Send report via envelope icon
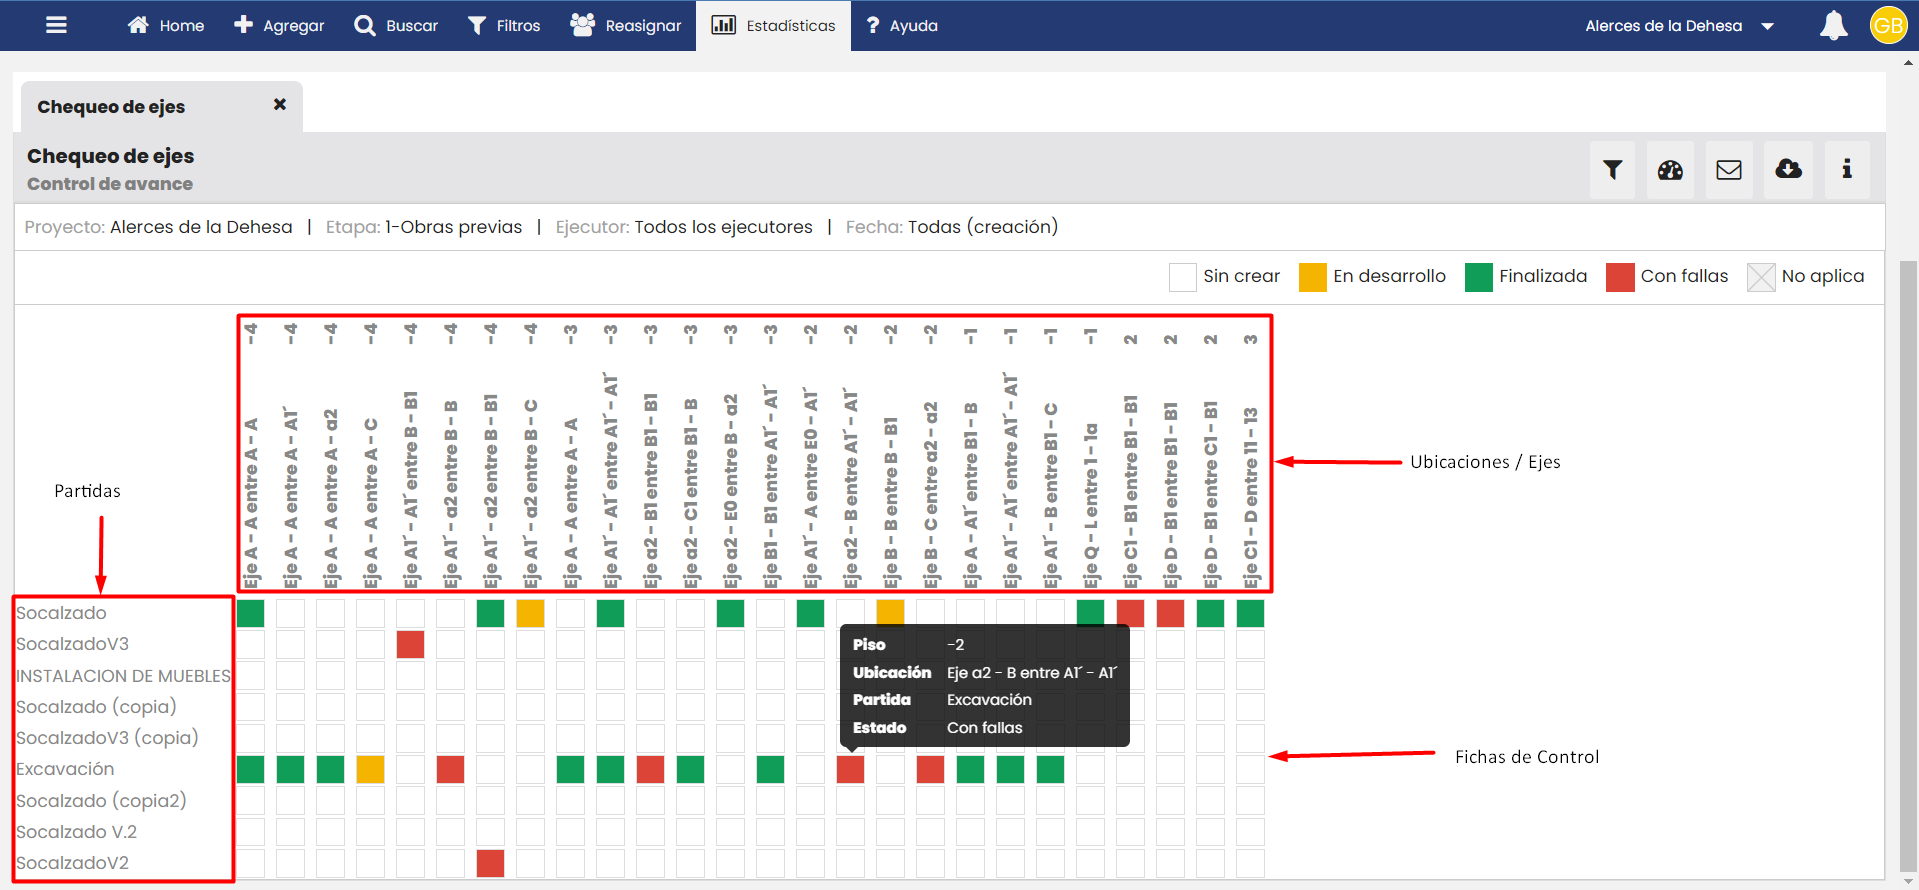 tap(1729, 170)
